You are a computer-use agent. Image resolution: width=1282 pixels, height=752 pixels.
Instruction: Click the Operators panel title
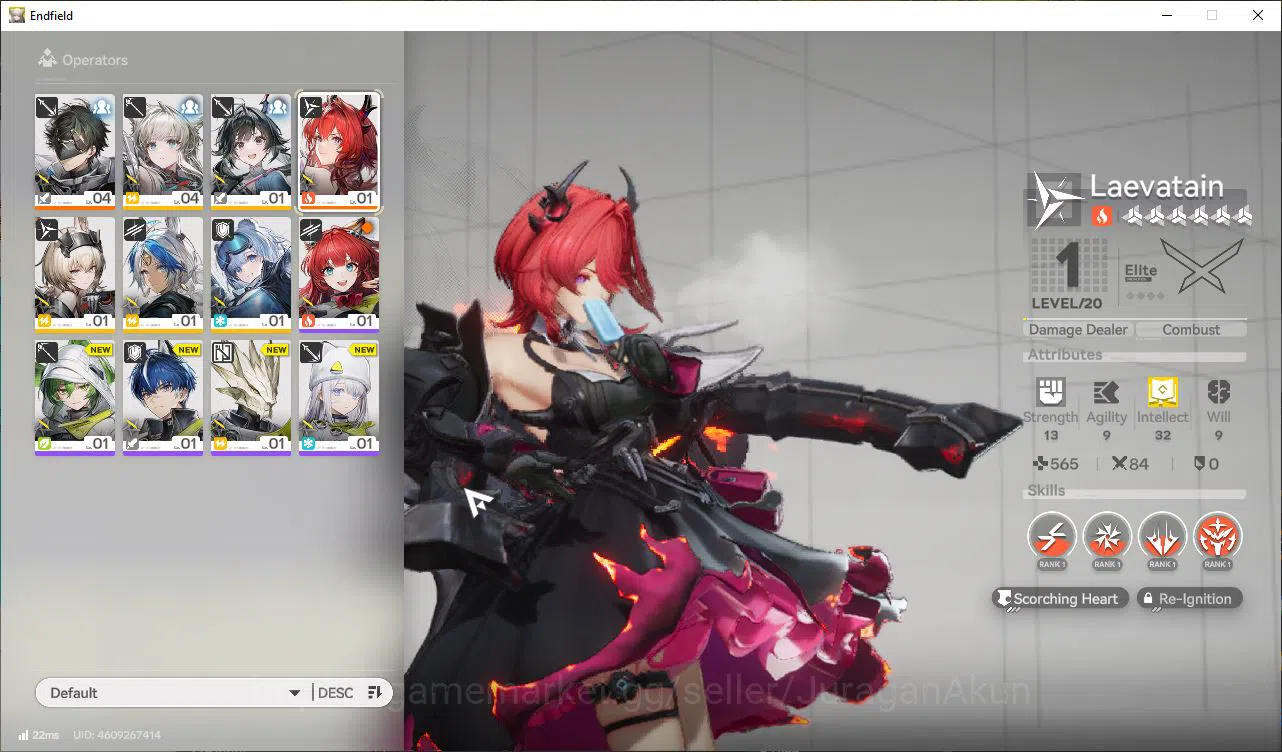click(x=95, y=60)
